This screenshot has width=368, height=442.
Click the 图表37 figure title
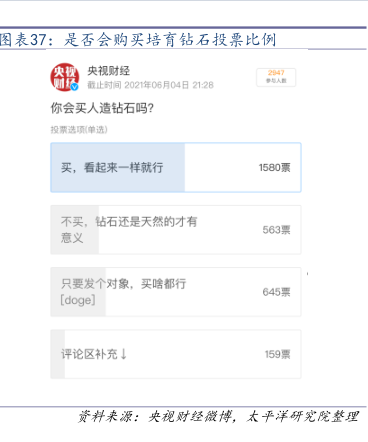pyautogui.click(x=138, y=40)
